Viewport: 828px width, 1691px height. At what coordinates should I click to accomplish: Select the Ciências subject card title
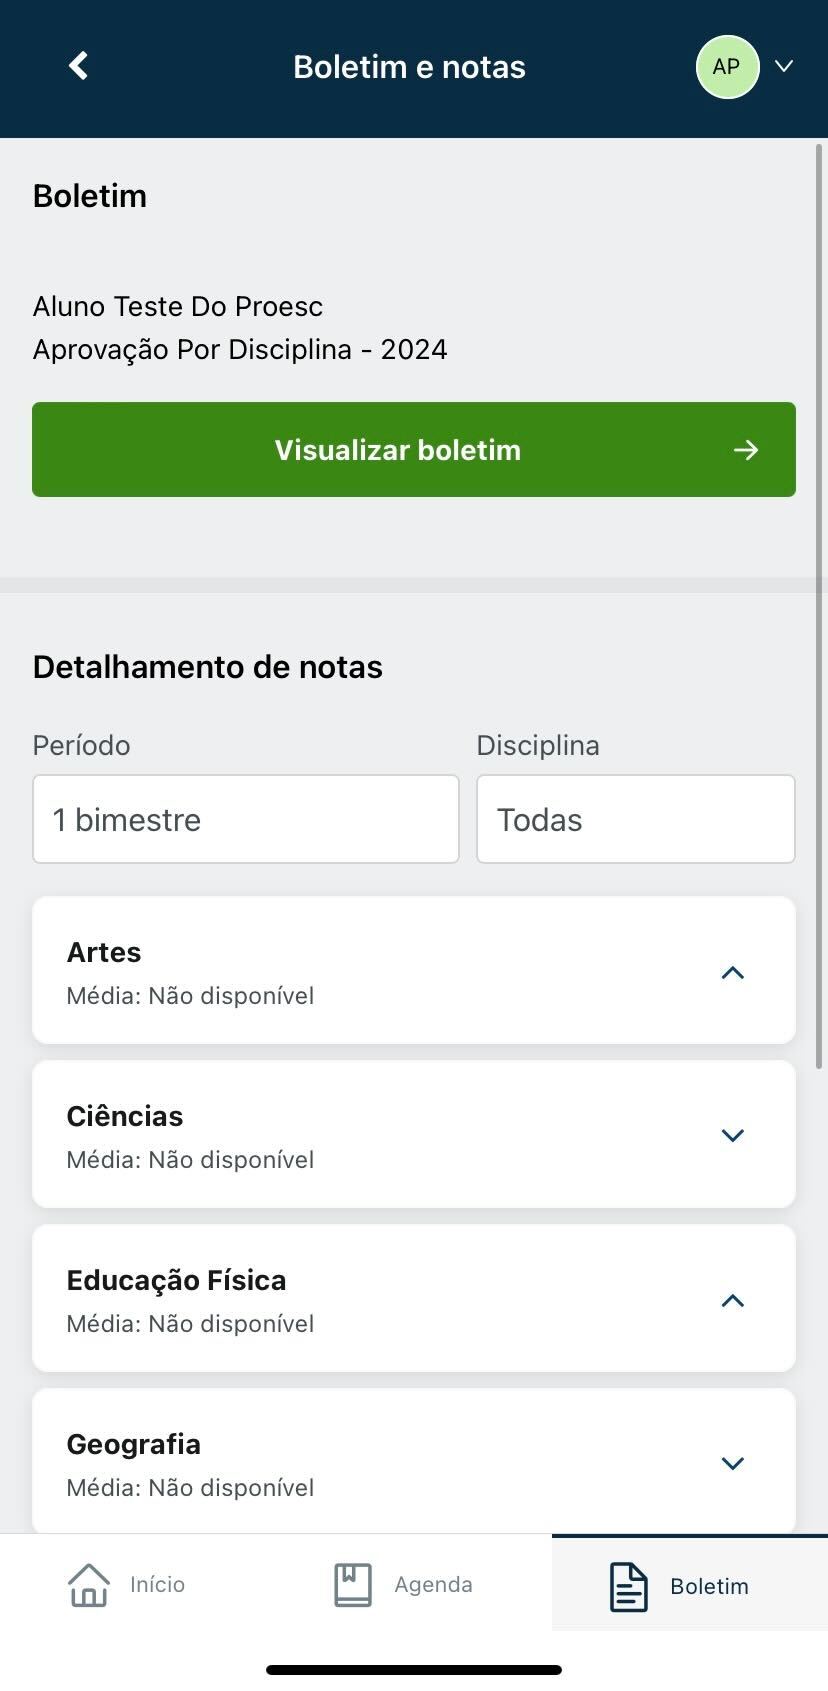click(x=125, y=1116)
